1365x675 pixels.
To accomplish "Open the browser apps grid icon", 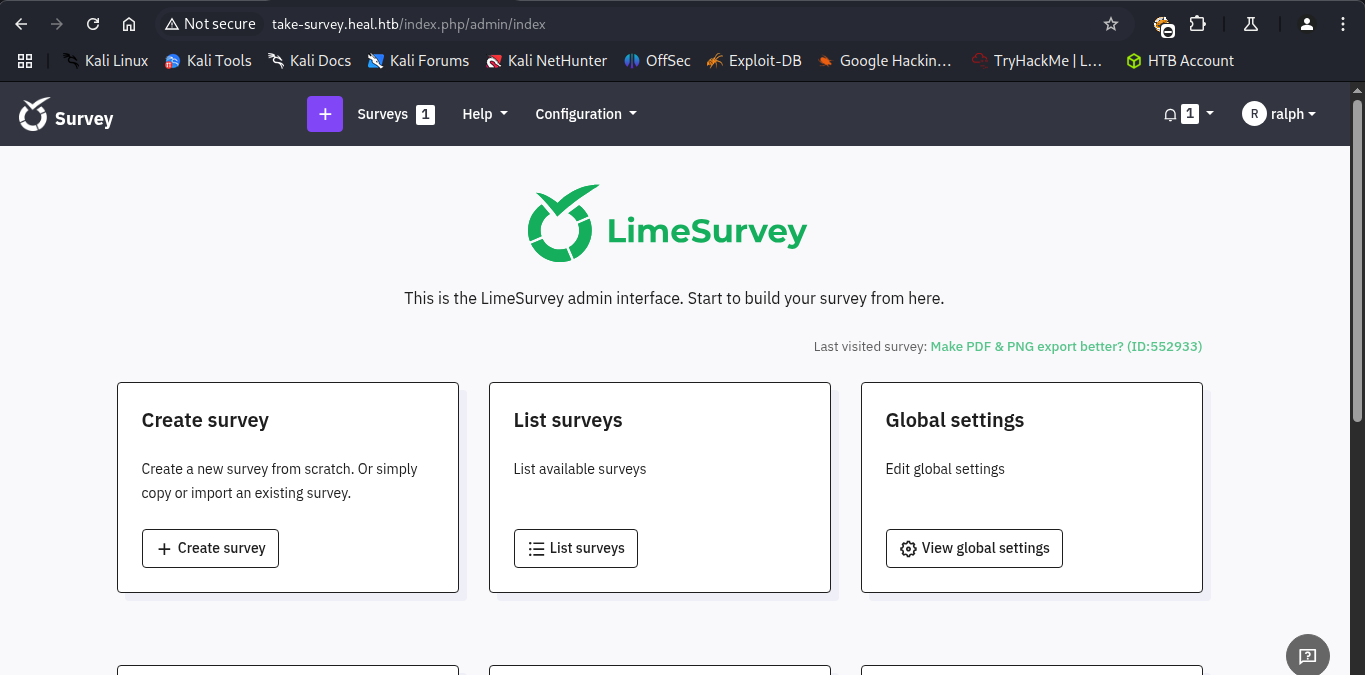I will [x=25, y=61].
